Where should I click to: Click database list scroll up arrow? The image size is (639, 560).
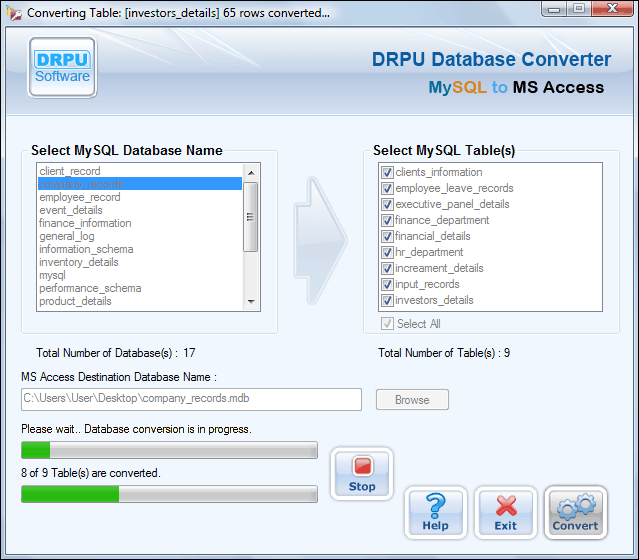251,173
